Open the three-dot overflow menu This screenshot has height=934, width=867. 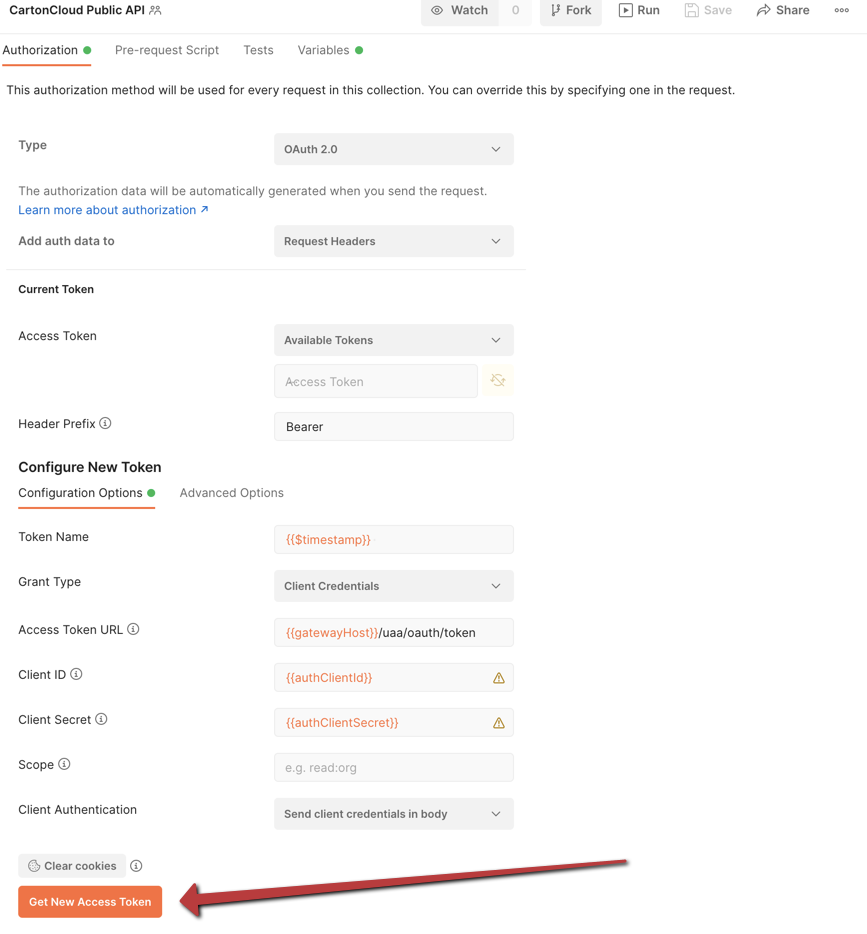[842, 11]
